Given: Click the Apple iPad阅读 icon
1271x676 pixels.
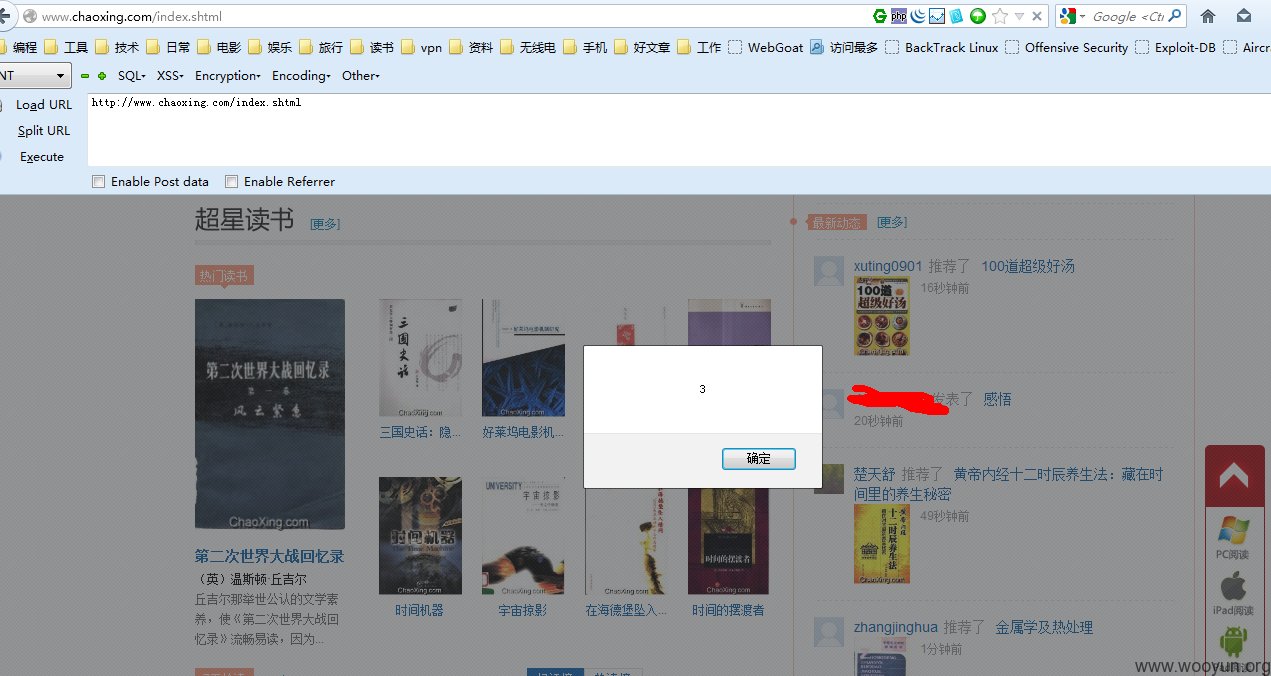Looking at the screenshot, I should click(x=1233, y=586).
